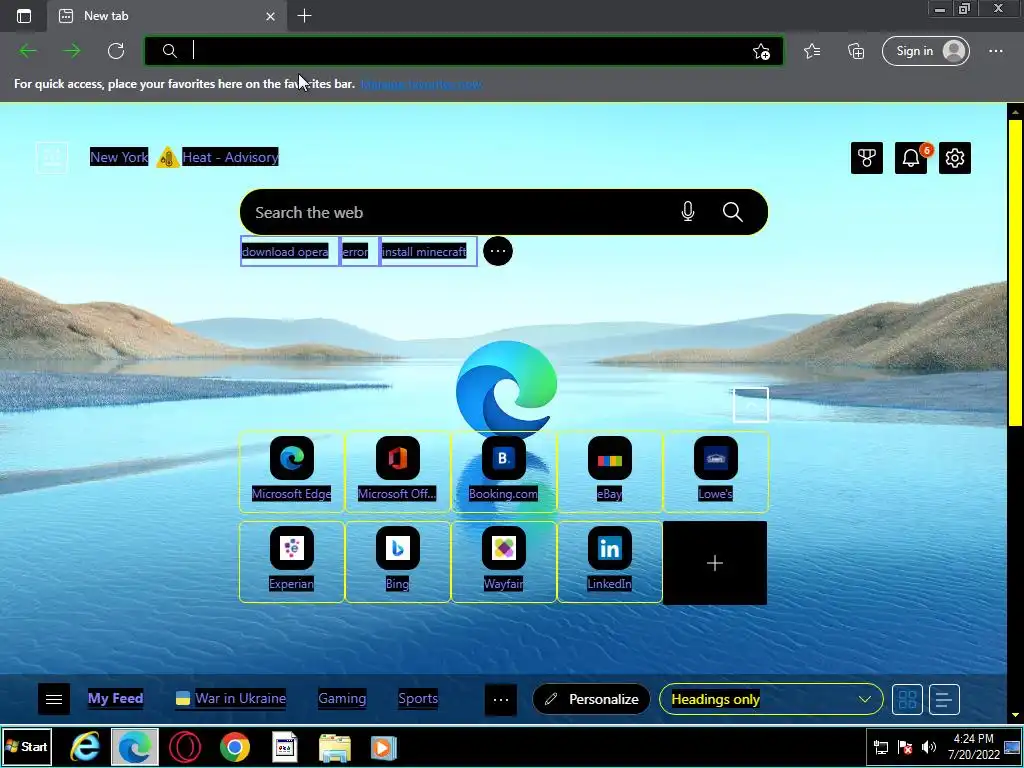This screenshot has height=768, width=1024.
Task: Select the My Feed tab
Action: pyautogui.click(x=116, y=698)
